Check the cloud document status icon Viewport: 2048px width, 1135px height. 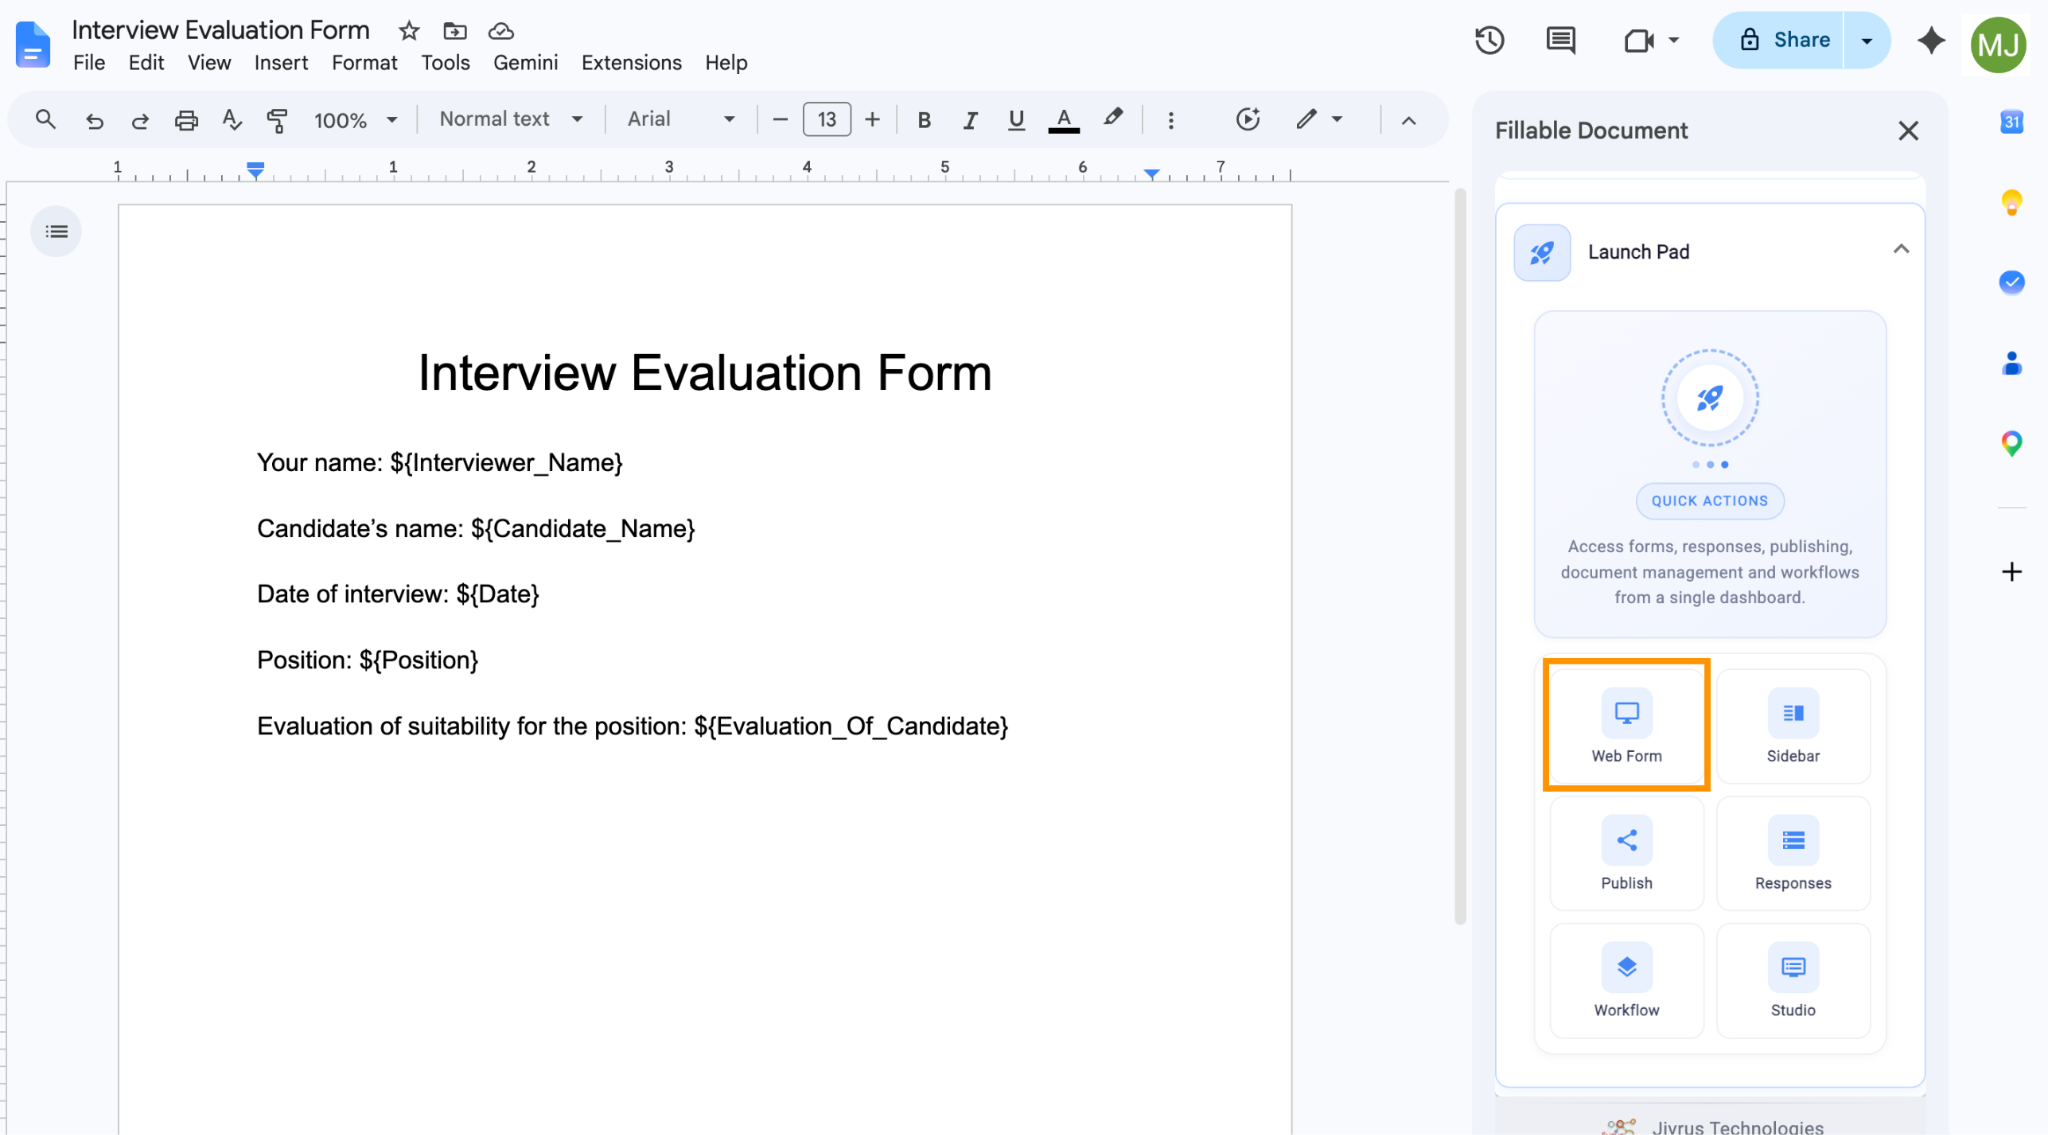coord(501,31)
